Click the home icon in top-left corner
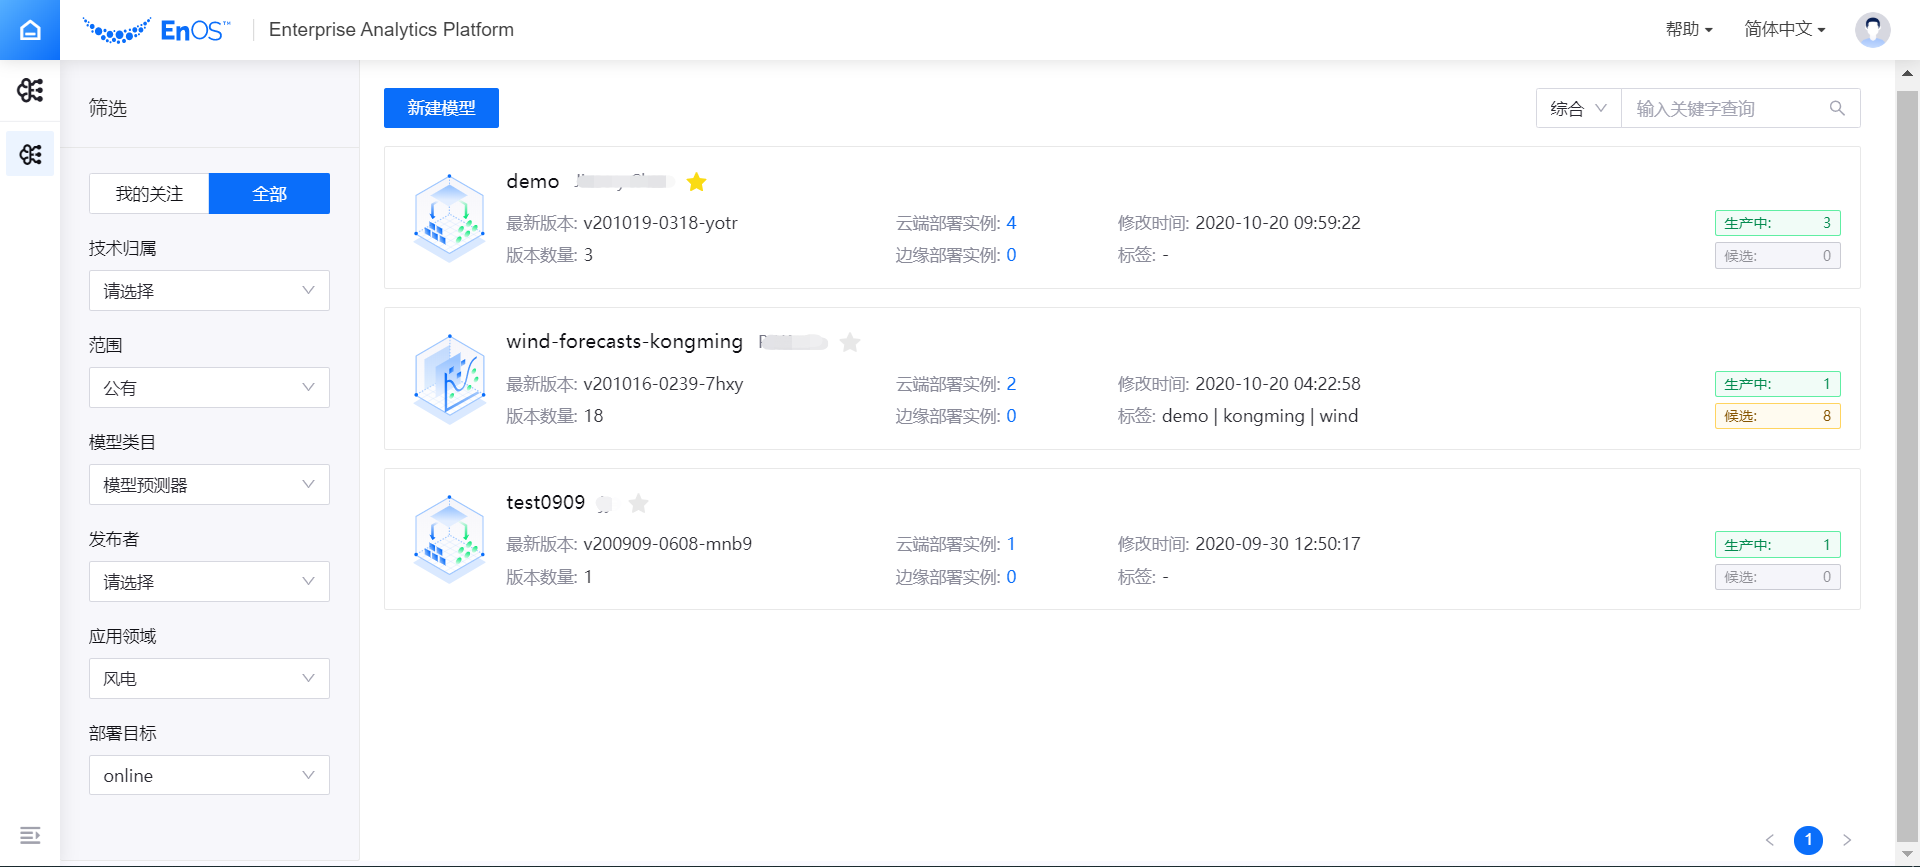Screen dimensions: 1920x867 [x=30, y=30]
